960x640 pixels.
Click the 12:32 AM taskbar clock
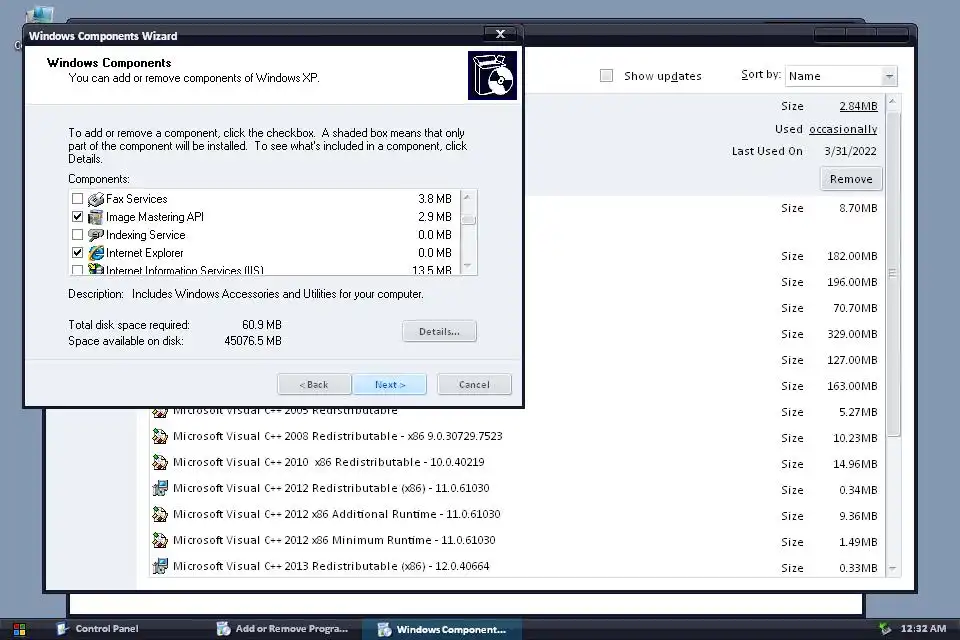pos(923,629)
